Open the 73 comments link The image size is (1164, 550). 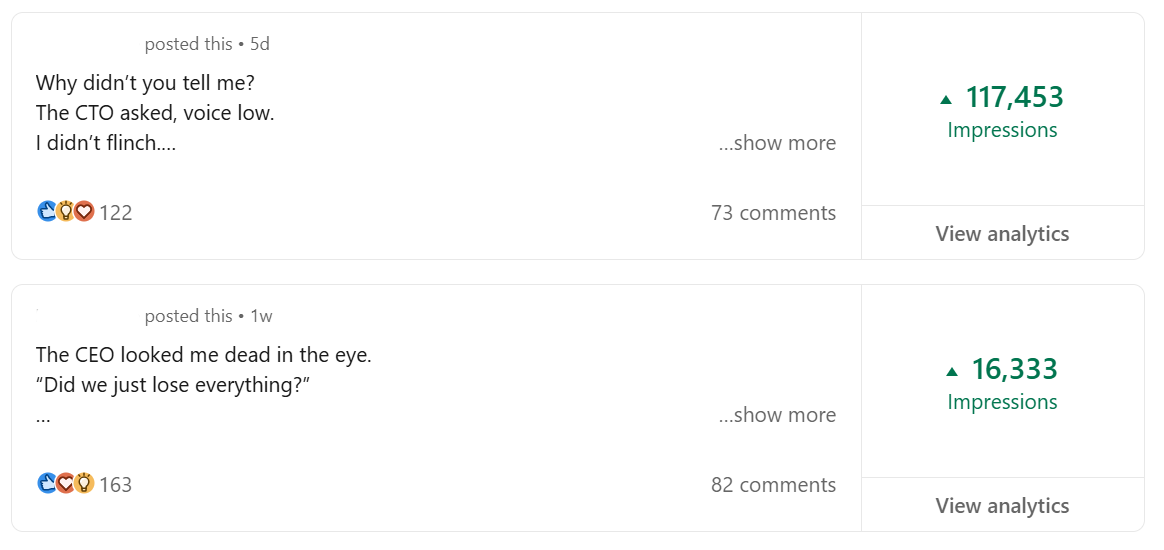click(x=773, y=213)
